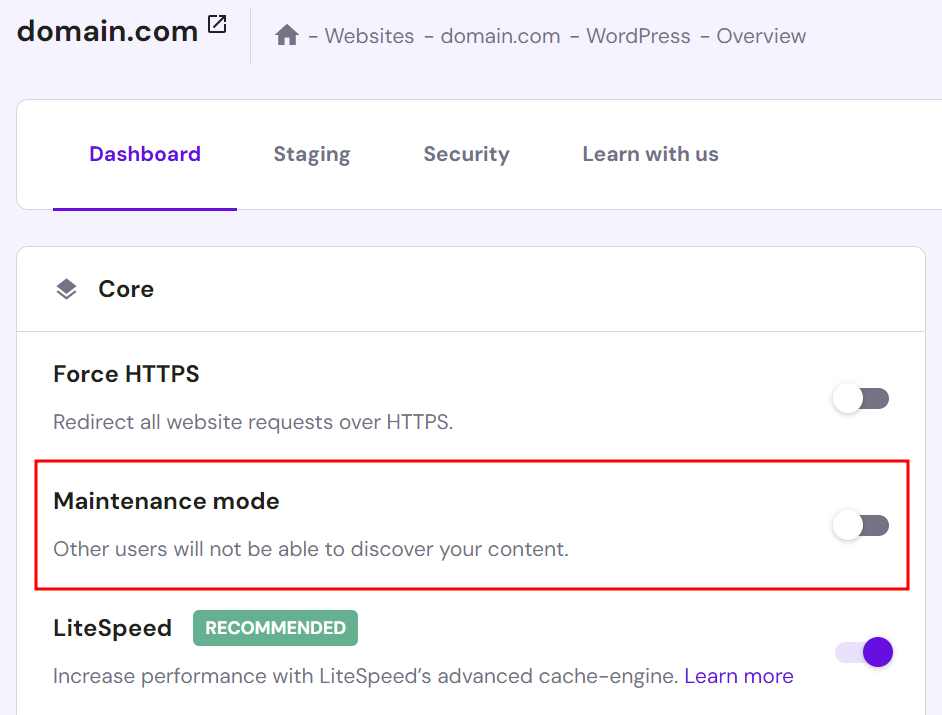The image size is (942, 715).
Task: Enable the Force HTTPS toggle
Action: pos(861,398)
